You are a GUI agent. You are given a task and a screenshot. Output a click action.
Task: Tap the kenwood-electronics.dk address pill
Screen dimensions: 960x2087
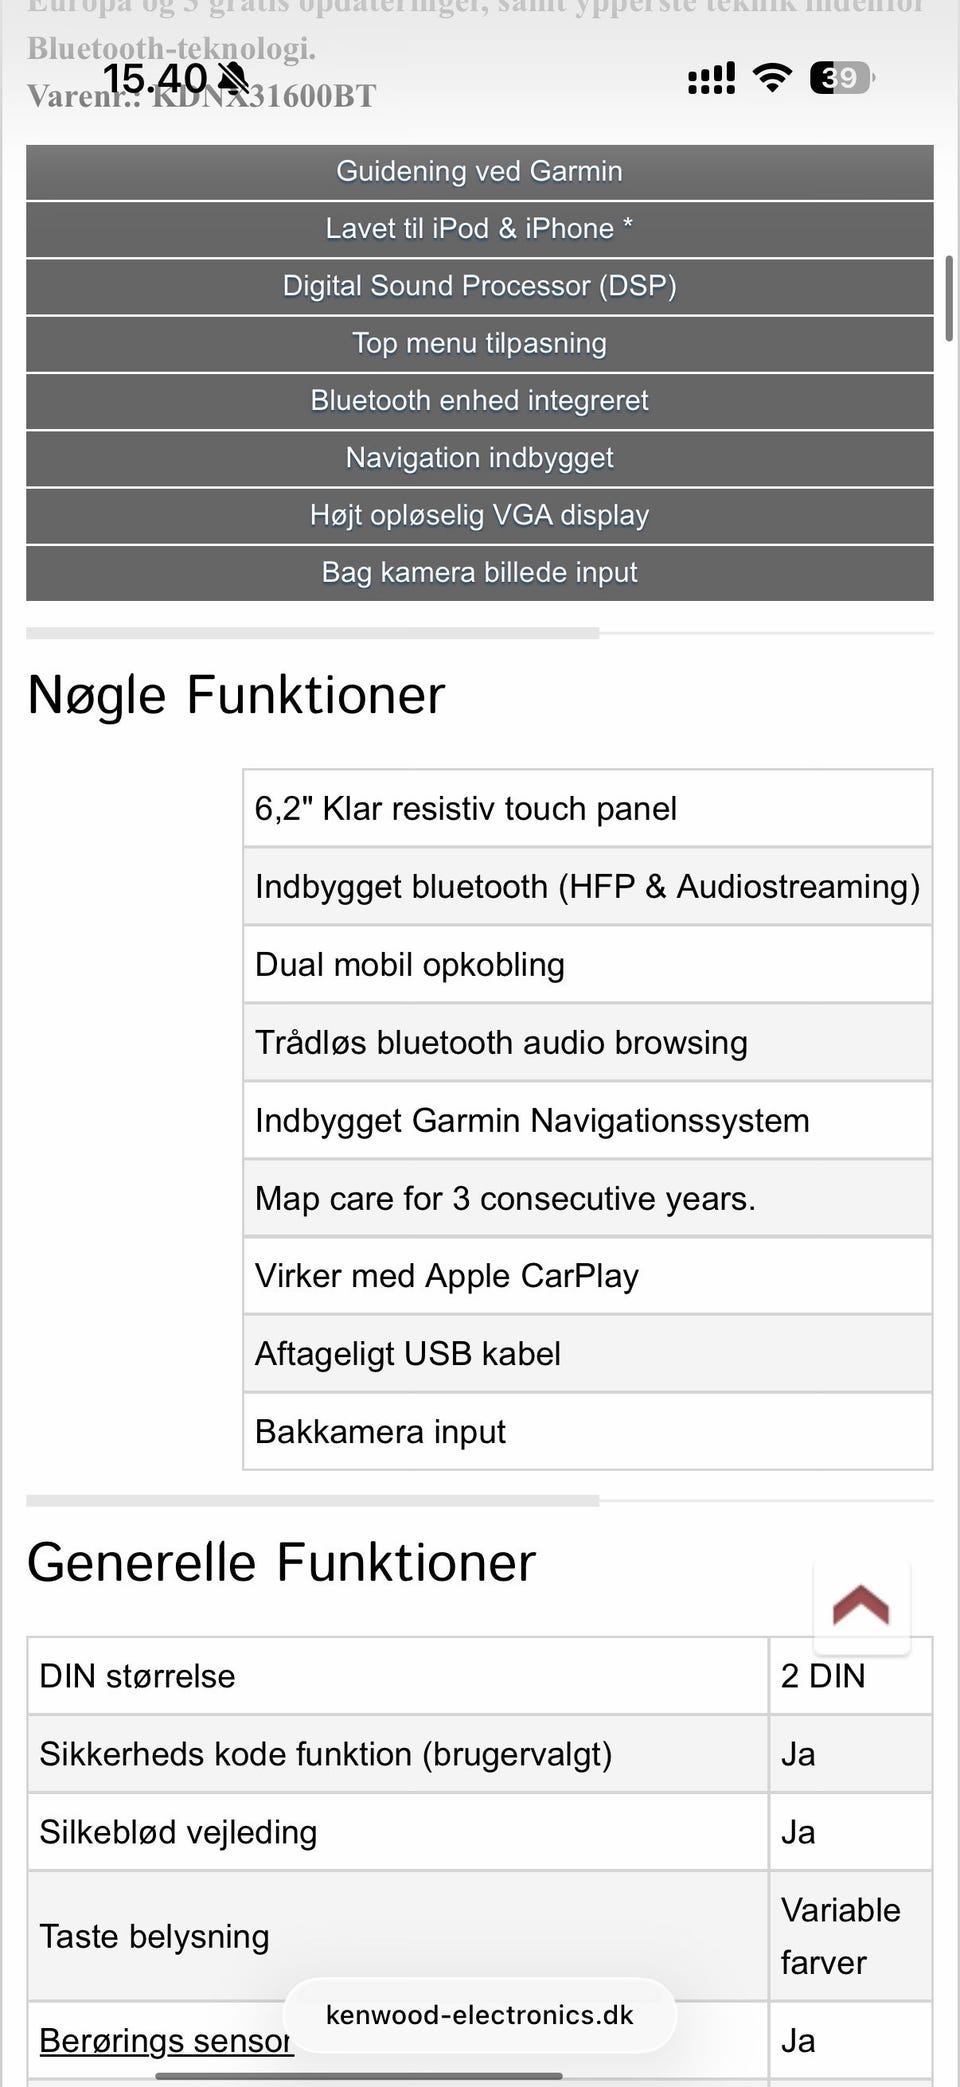pyautogui.click(x=480, y=2015)
